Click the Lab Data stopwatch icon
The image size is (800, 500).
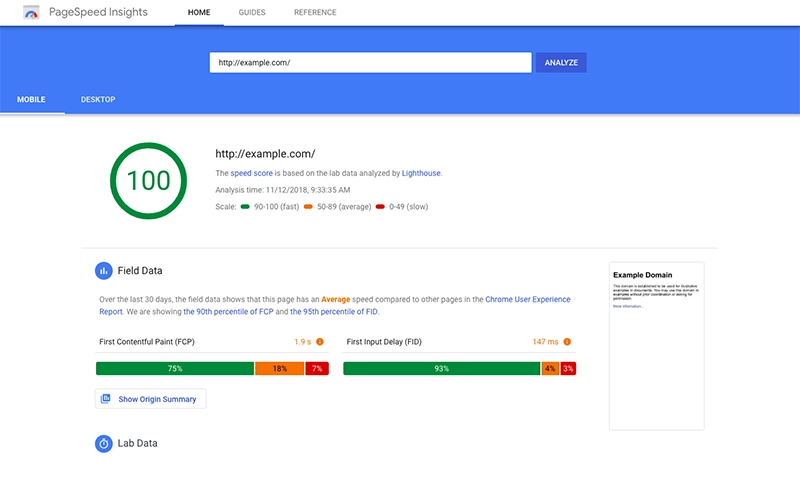(x=104, y=443)
